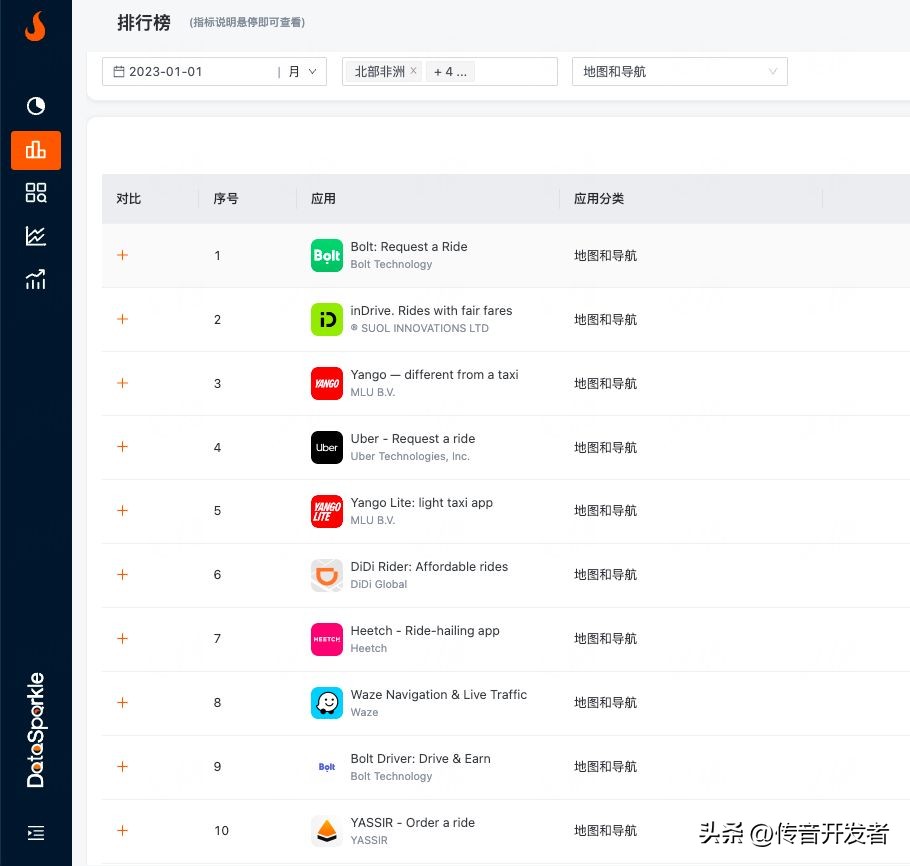Screen dimensions: 910x866
Task: Add YASSIR to comparison with plus
Action: 123,830
